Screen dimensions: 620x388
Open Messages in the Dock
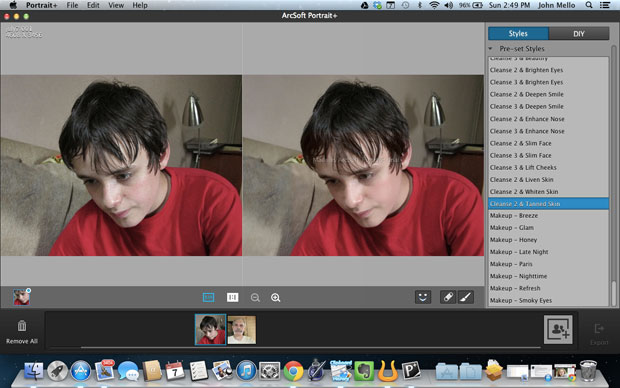(x=128, y=372)
